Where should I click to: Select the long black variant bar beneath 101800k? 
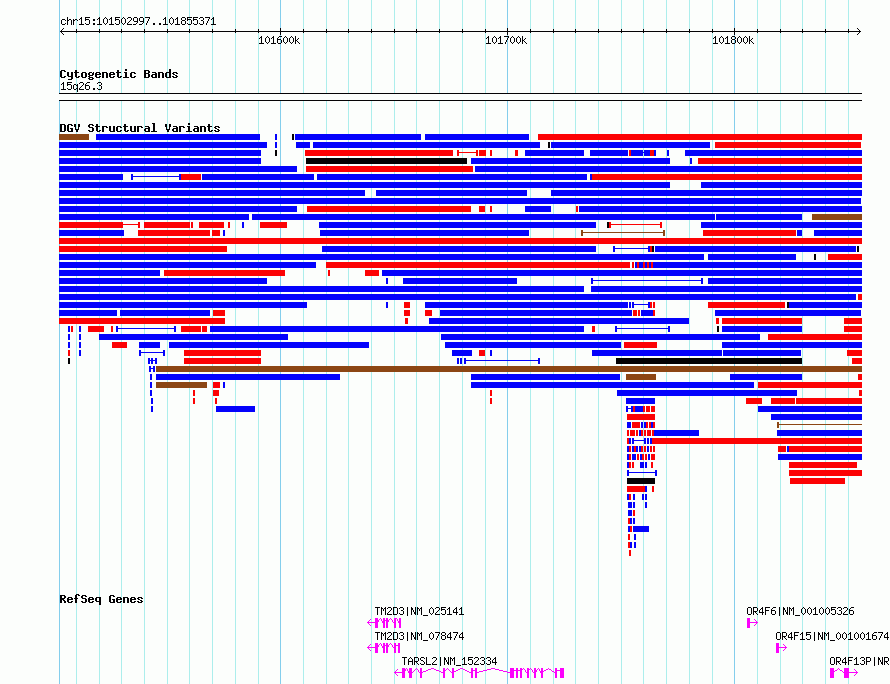709,361
